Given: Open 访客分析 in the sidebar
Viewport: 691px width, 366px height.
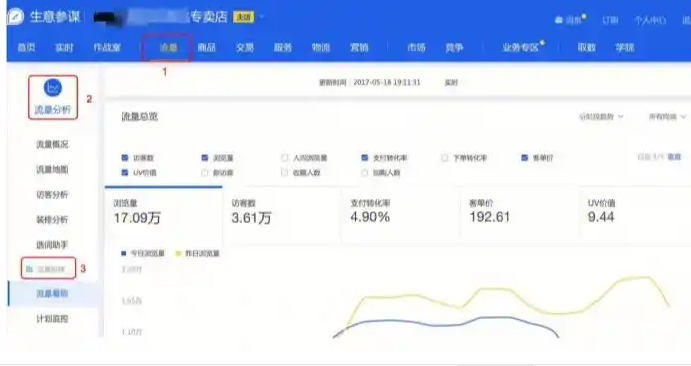Looking at the screenshot, I should pos(52,195).
